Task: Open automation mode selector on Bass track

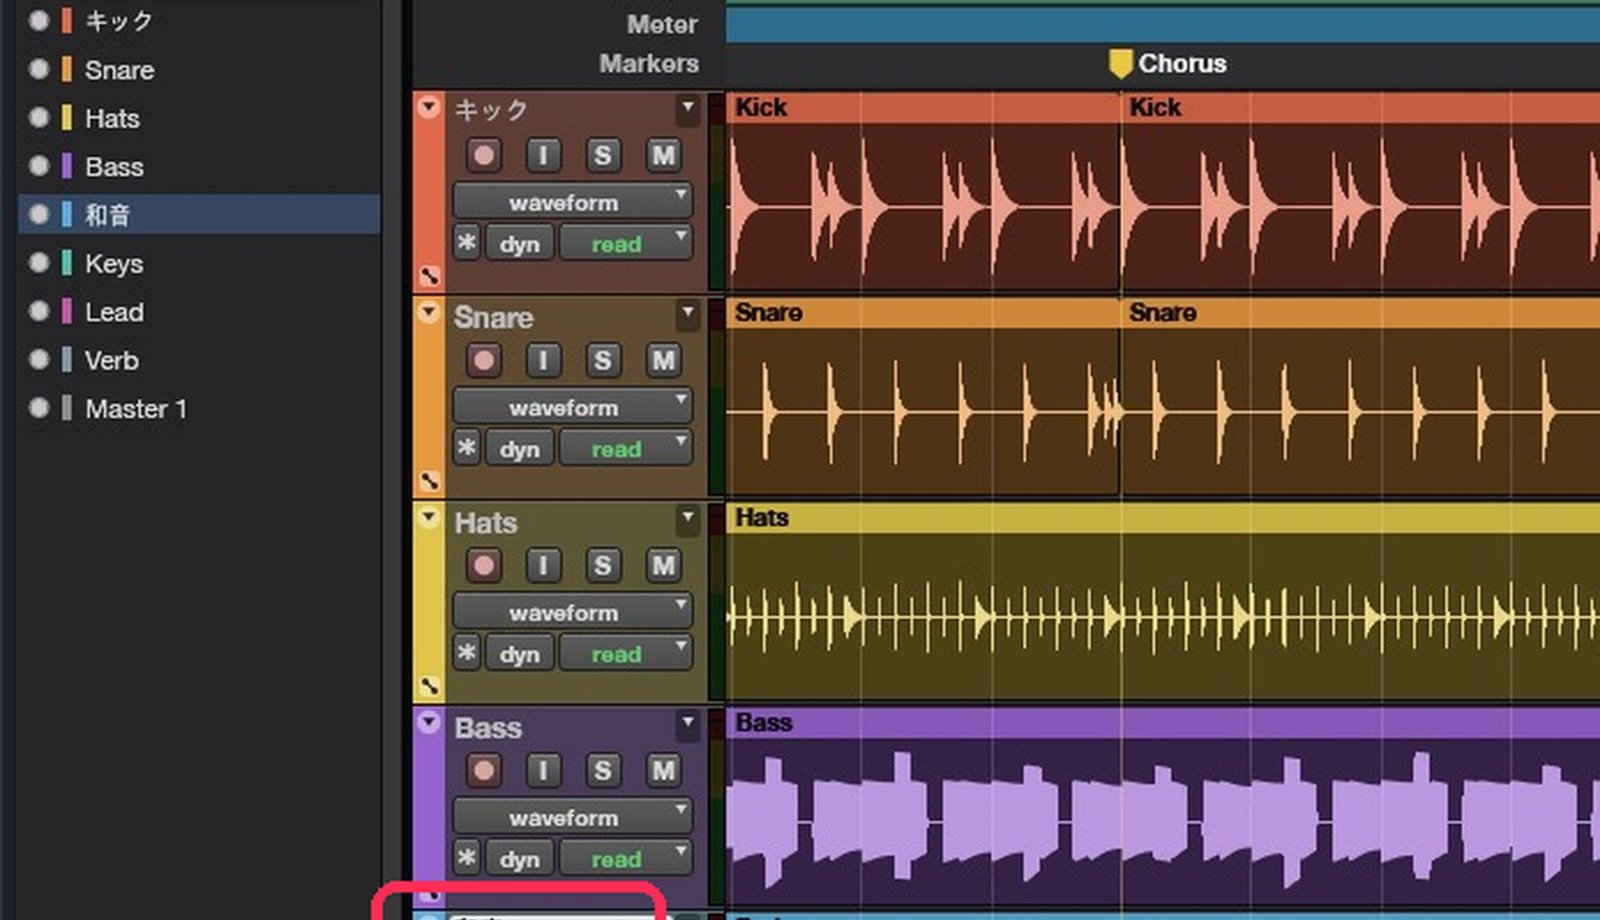Action: [625, 859]
